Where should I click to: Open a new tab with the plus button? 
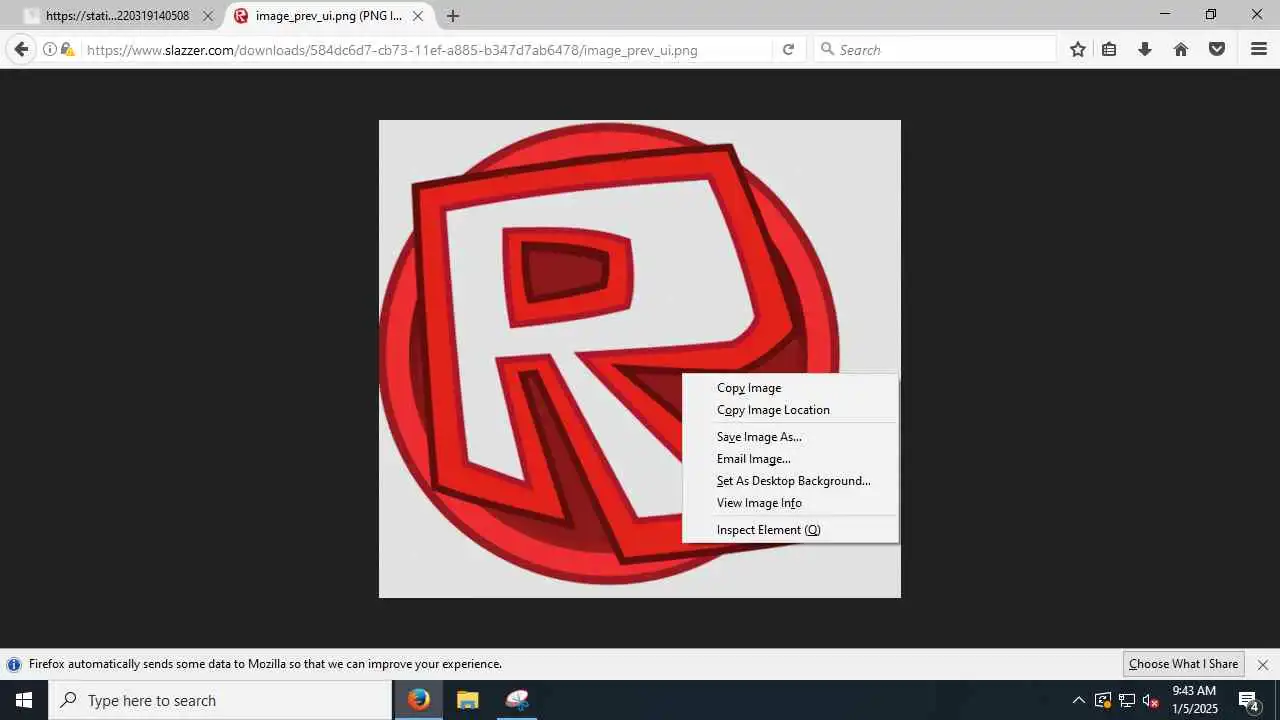click(x=453, y=16)
